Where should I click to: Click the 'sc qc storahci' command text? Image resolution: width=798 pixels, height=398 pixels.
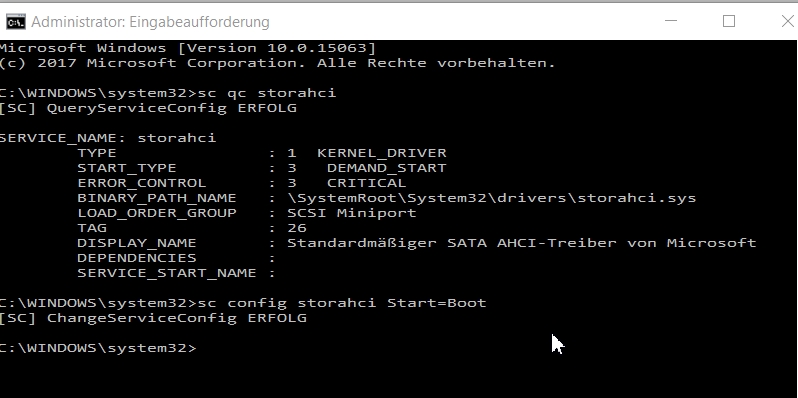[267, 93]
